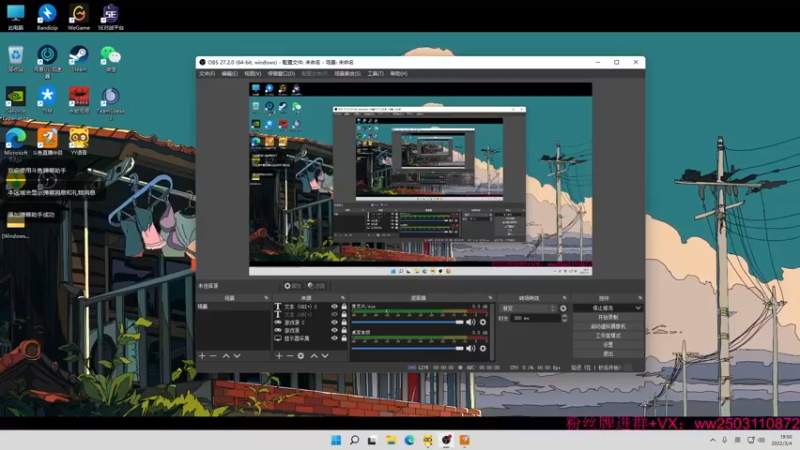The image size is (800, 450).
Task: Mute the 桌面音频 channel speaker
Action: tap(470, 348)
